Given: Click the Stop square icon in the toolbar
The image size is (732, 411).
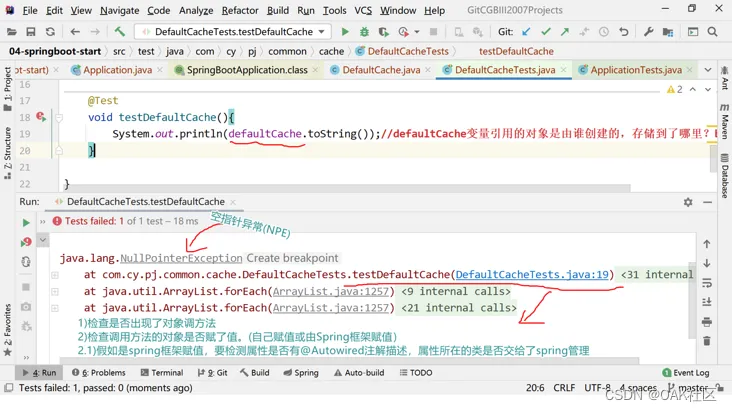Looking at the screenshot, I should [433, 32].
